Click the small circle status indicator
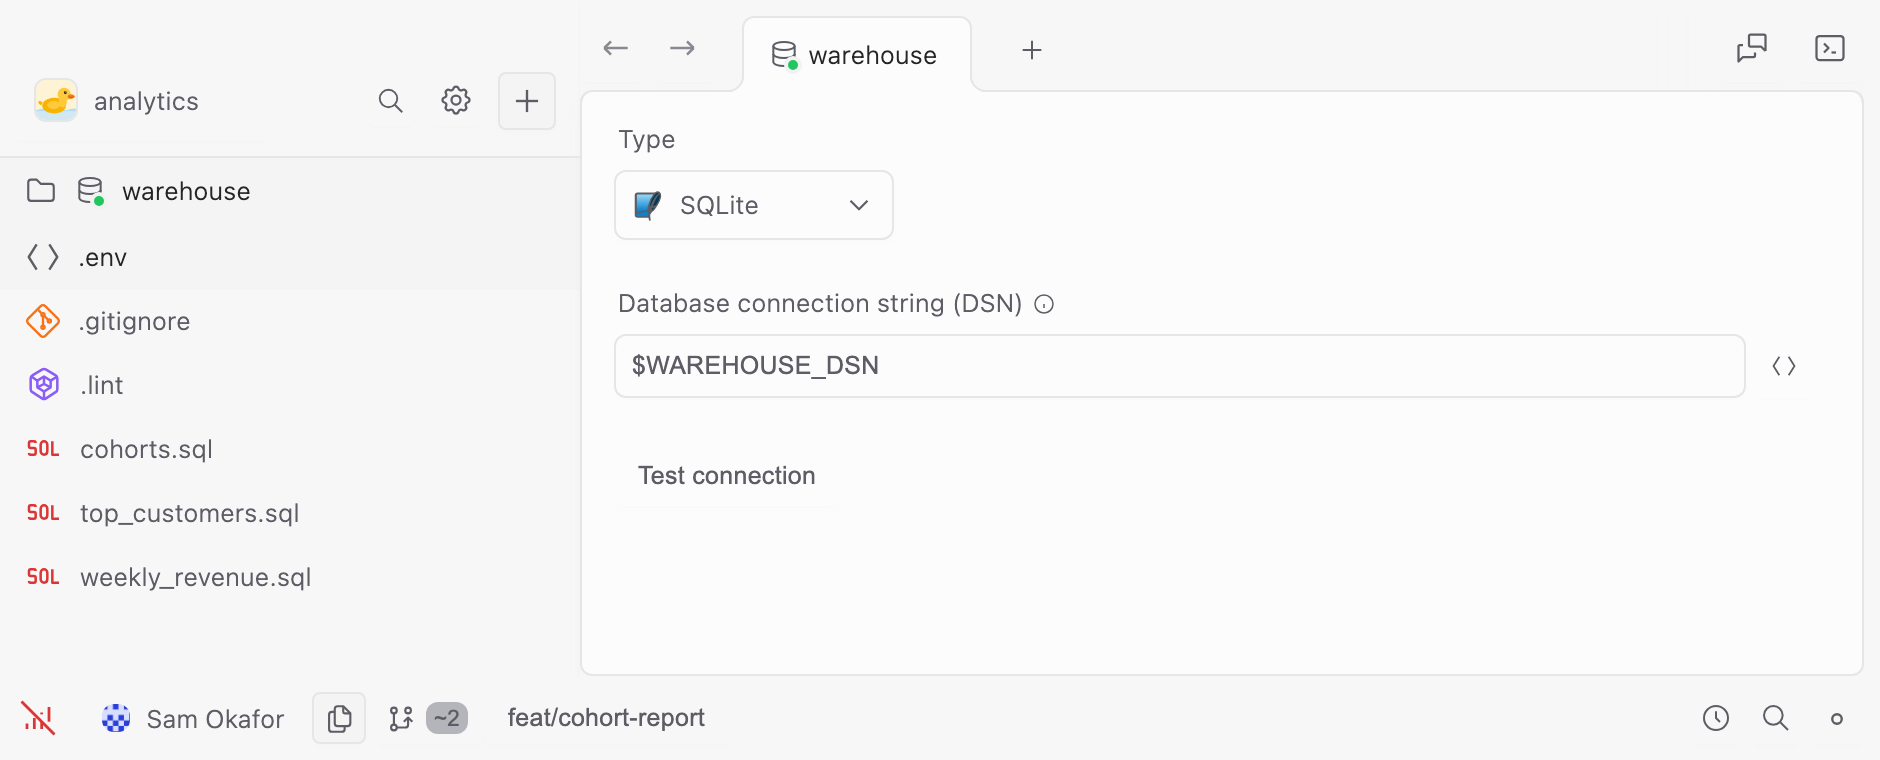1880x760 pixels. (x=1837, y=719)
